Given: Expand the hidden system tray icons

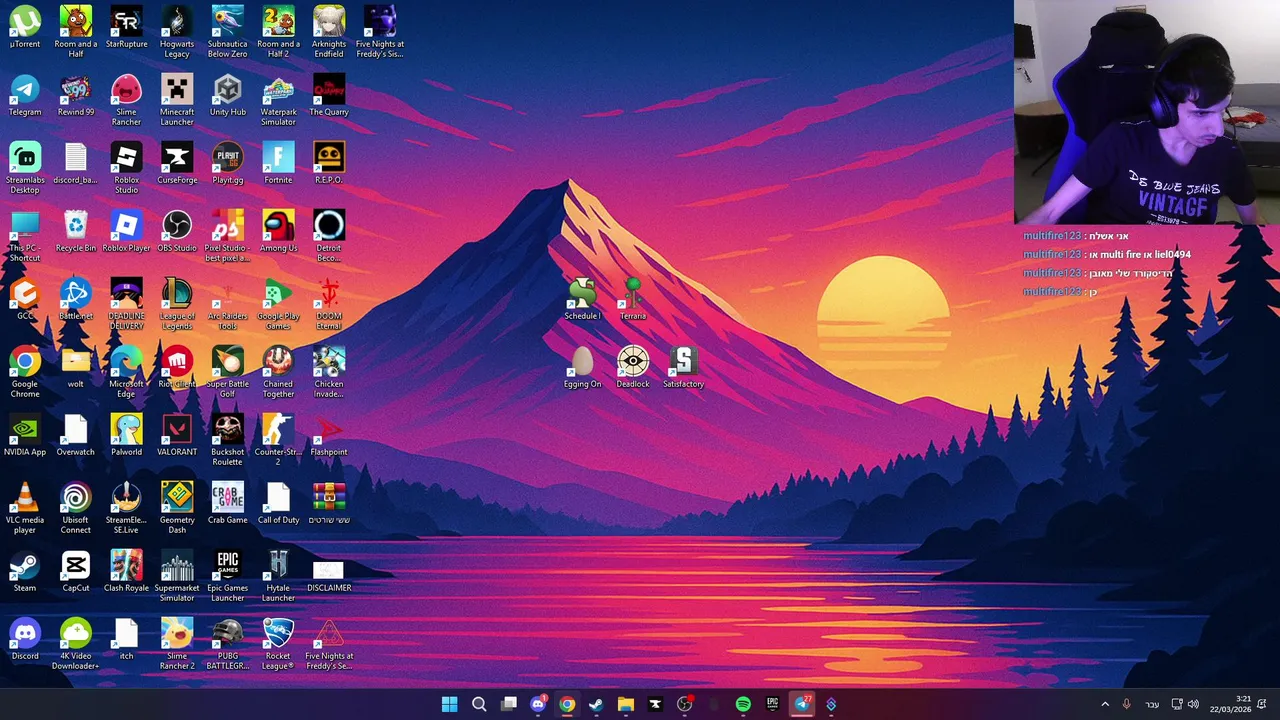Looking at the screenshot, I should (1105, 704).
